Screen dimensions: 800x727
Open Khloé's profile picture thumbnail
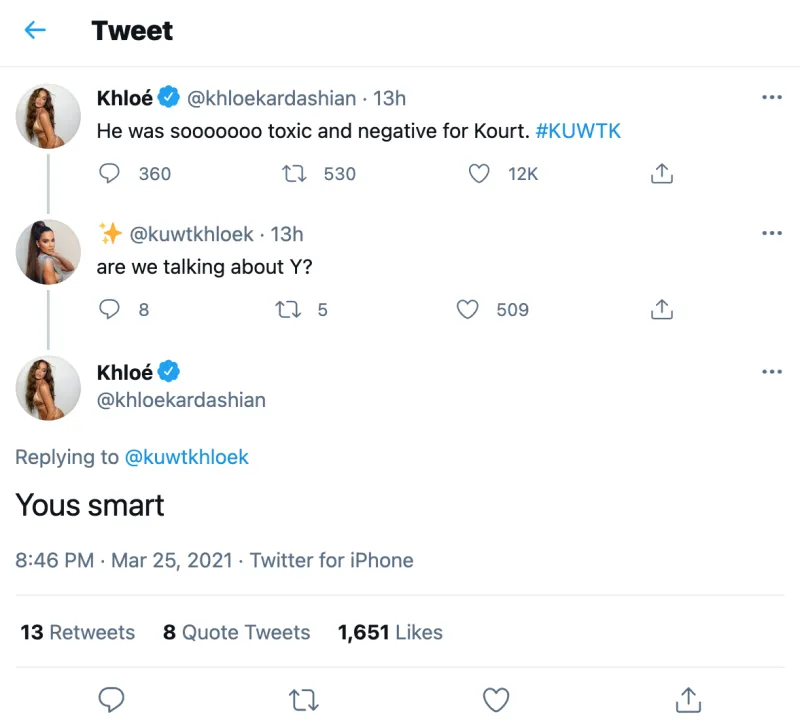(47, 116)
